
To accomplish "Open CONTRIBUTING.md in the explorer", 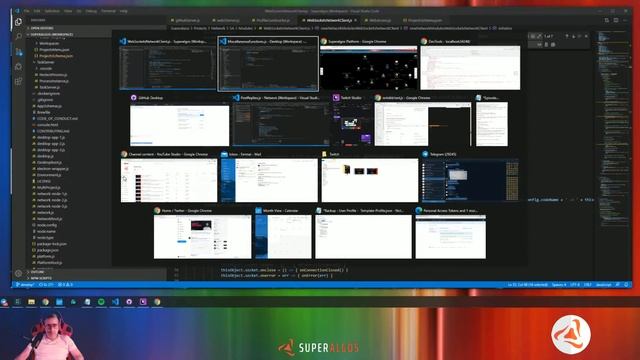I will tap(53, 131).
